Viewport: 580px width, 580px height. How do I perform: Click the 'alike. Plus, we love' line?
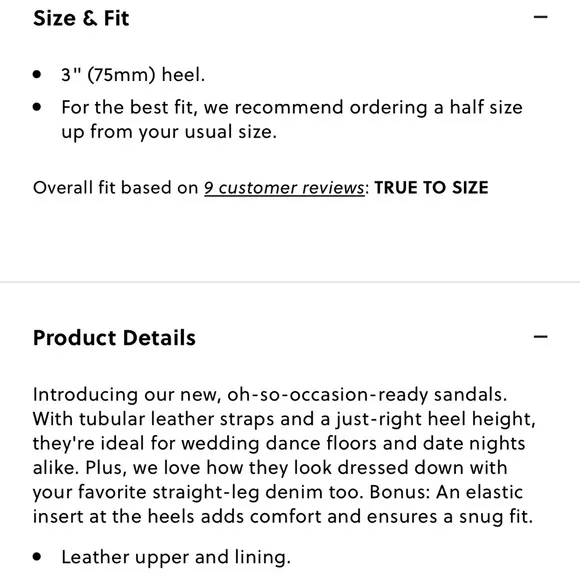click(x=270, y=468)
